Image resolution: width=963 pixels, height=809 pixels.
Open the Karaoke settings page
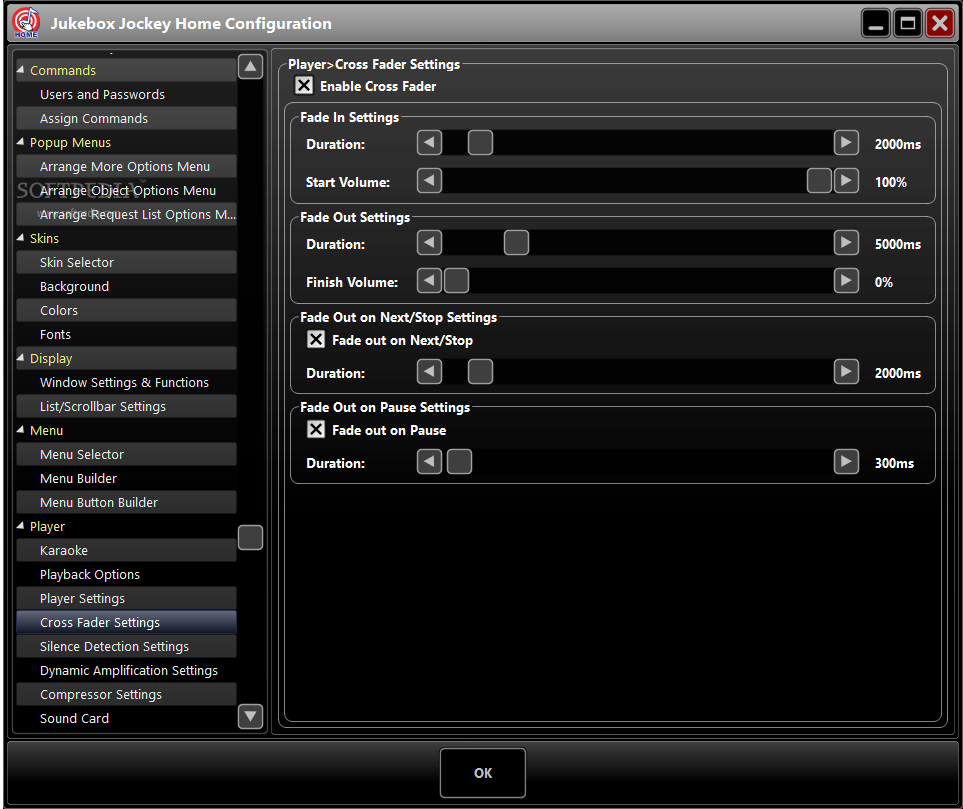point(127,550)
